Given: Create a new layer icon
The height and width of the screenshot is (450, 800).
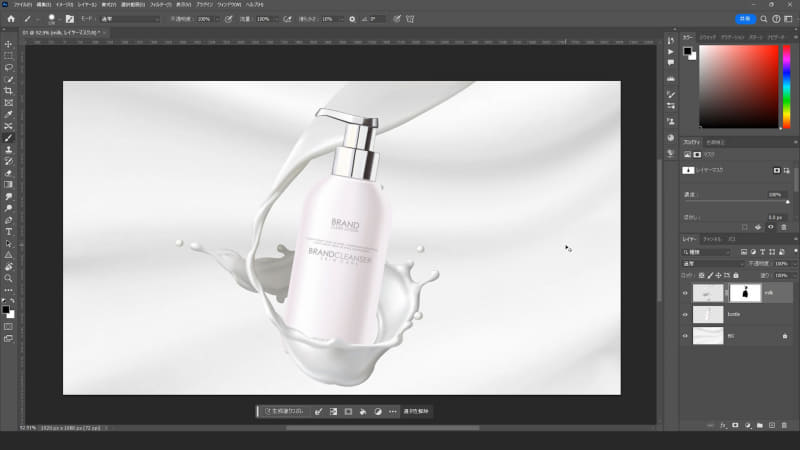Looking at the screenshot, I should click(772, 425).
